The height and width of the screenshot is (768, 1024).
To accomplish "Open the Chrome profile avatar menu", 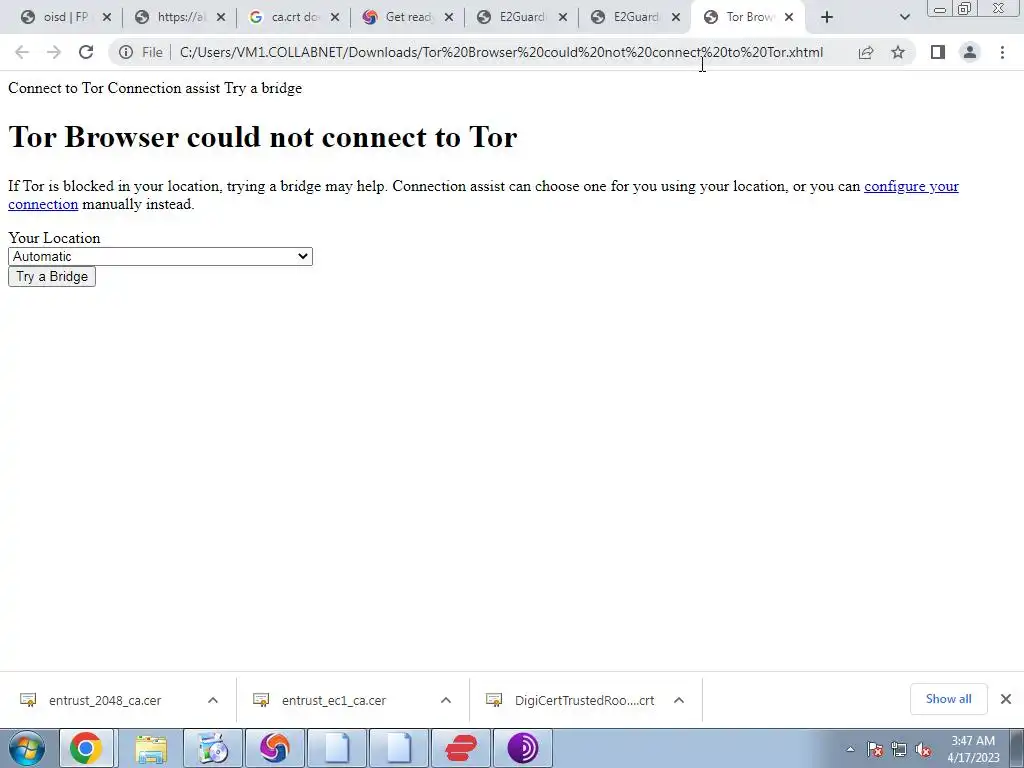I will click(970, 52).
